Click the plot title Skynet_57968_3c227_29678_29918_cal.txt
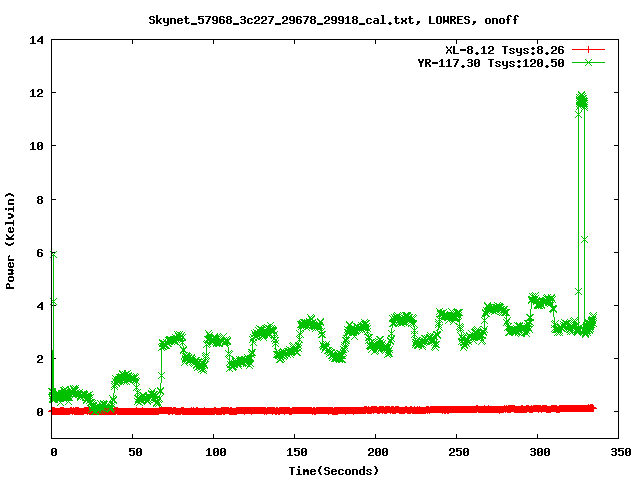 [281, 20]
